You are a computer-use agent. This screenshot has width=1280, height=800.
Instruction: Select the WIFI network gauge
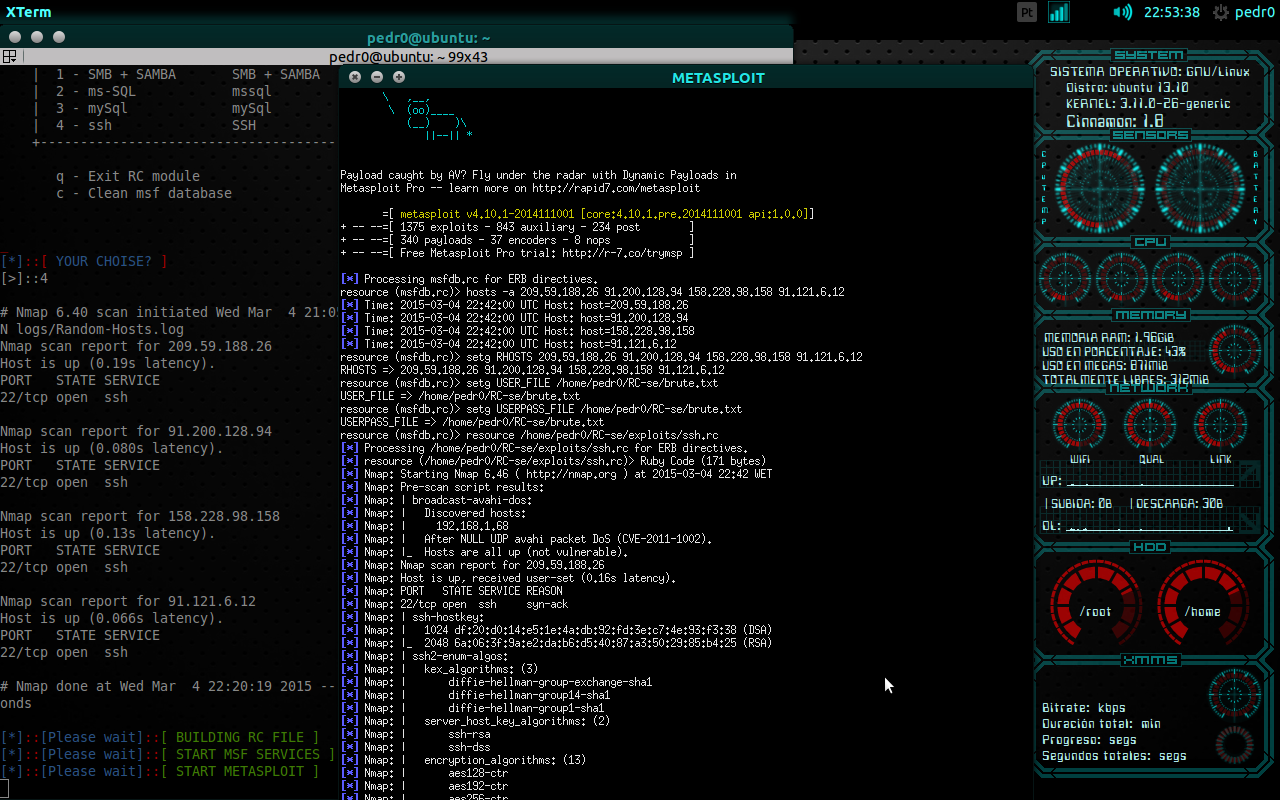click(1079, 425)
